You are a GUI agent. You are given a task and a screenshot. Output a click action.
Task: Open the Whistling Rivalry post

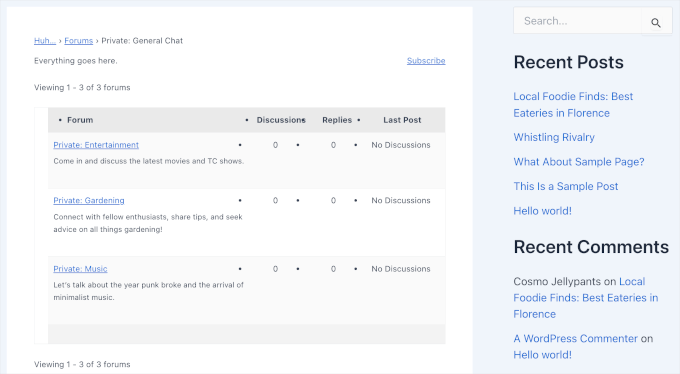(x=554, y=137)
